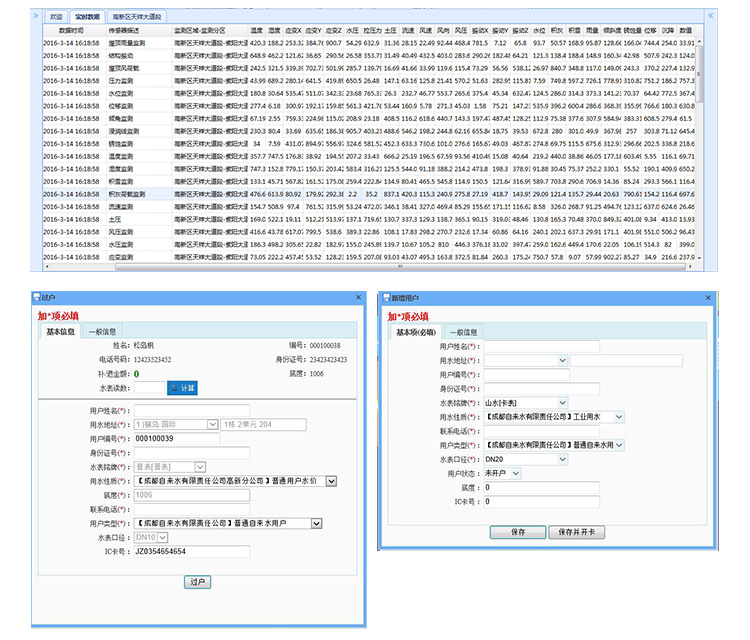
Task: Close the 新增用户 dialog
Action: tap(708, 298)
